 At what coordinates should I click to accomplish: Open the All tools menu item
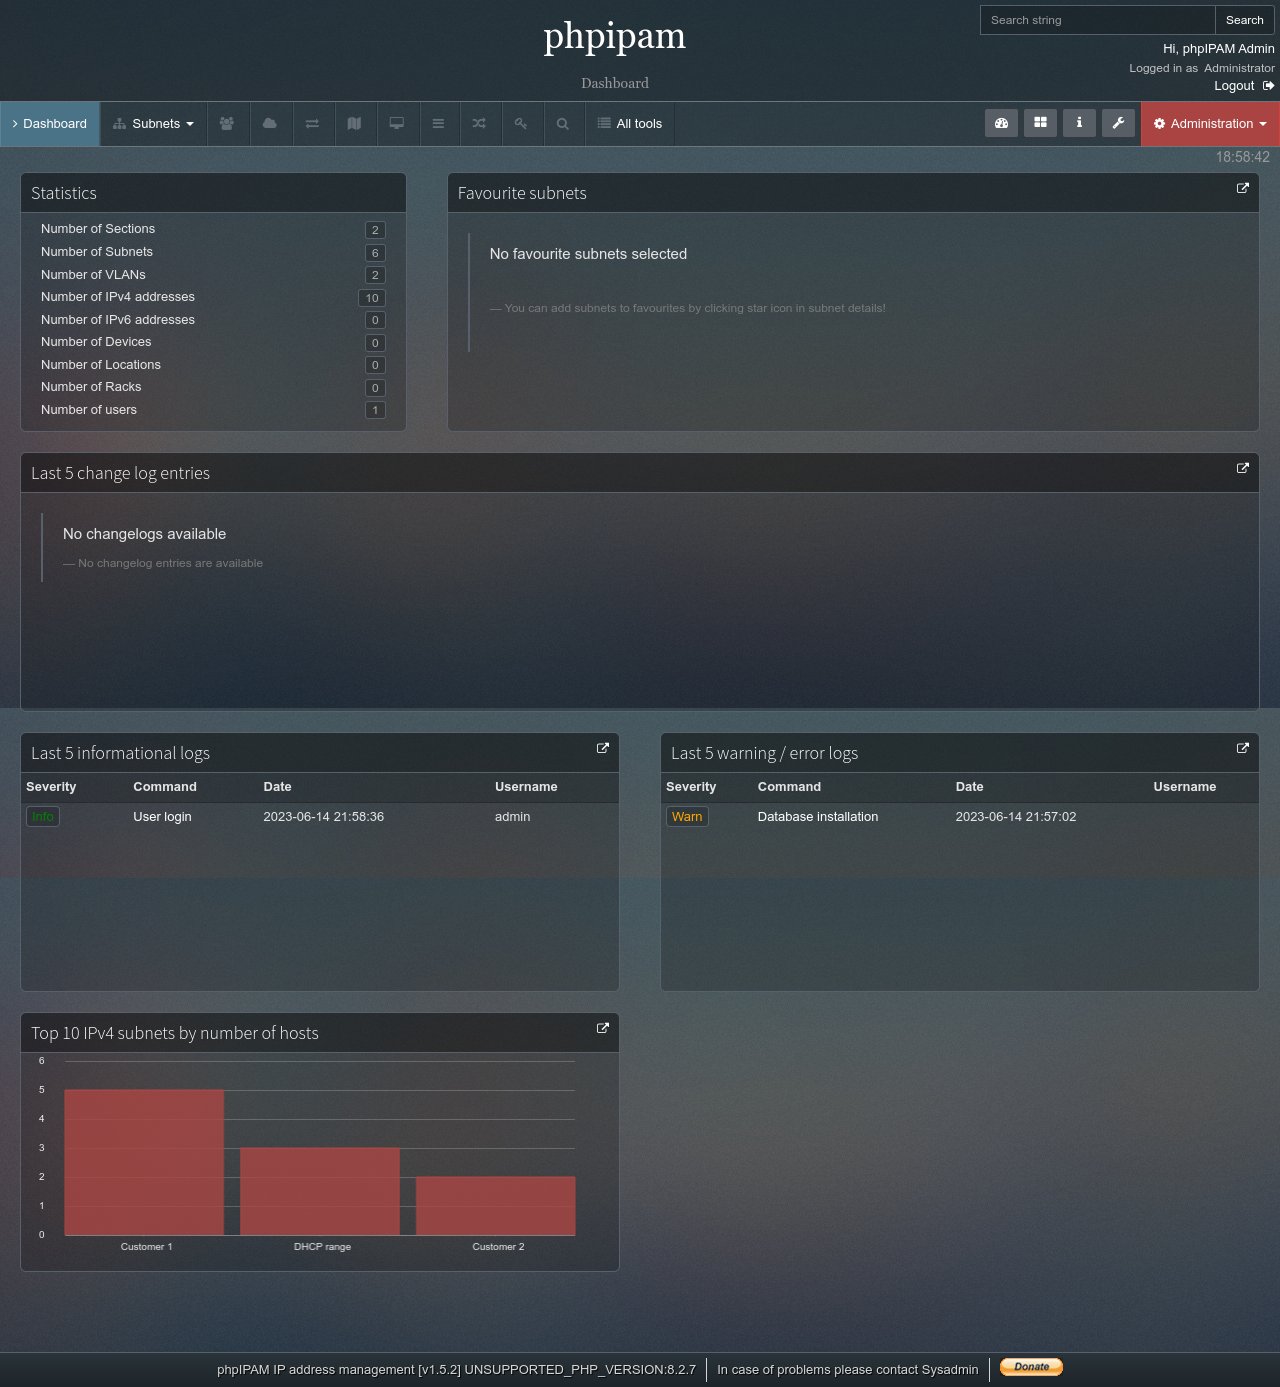coord(630,124)
